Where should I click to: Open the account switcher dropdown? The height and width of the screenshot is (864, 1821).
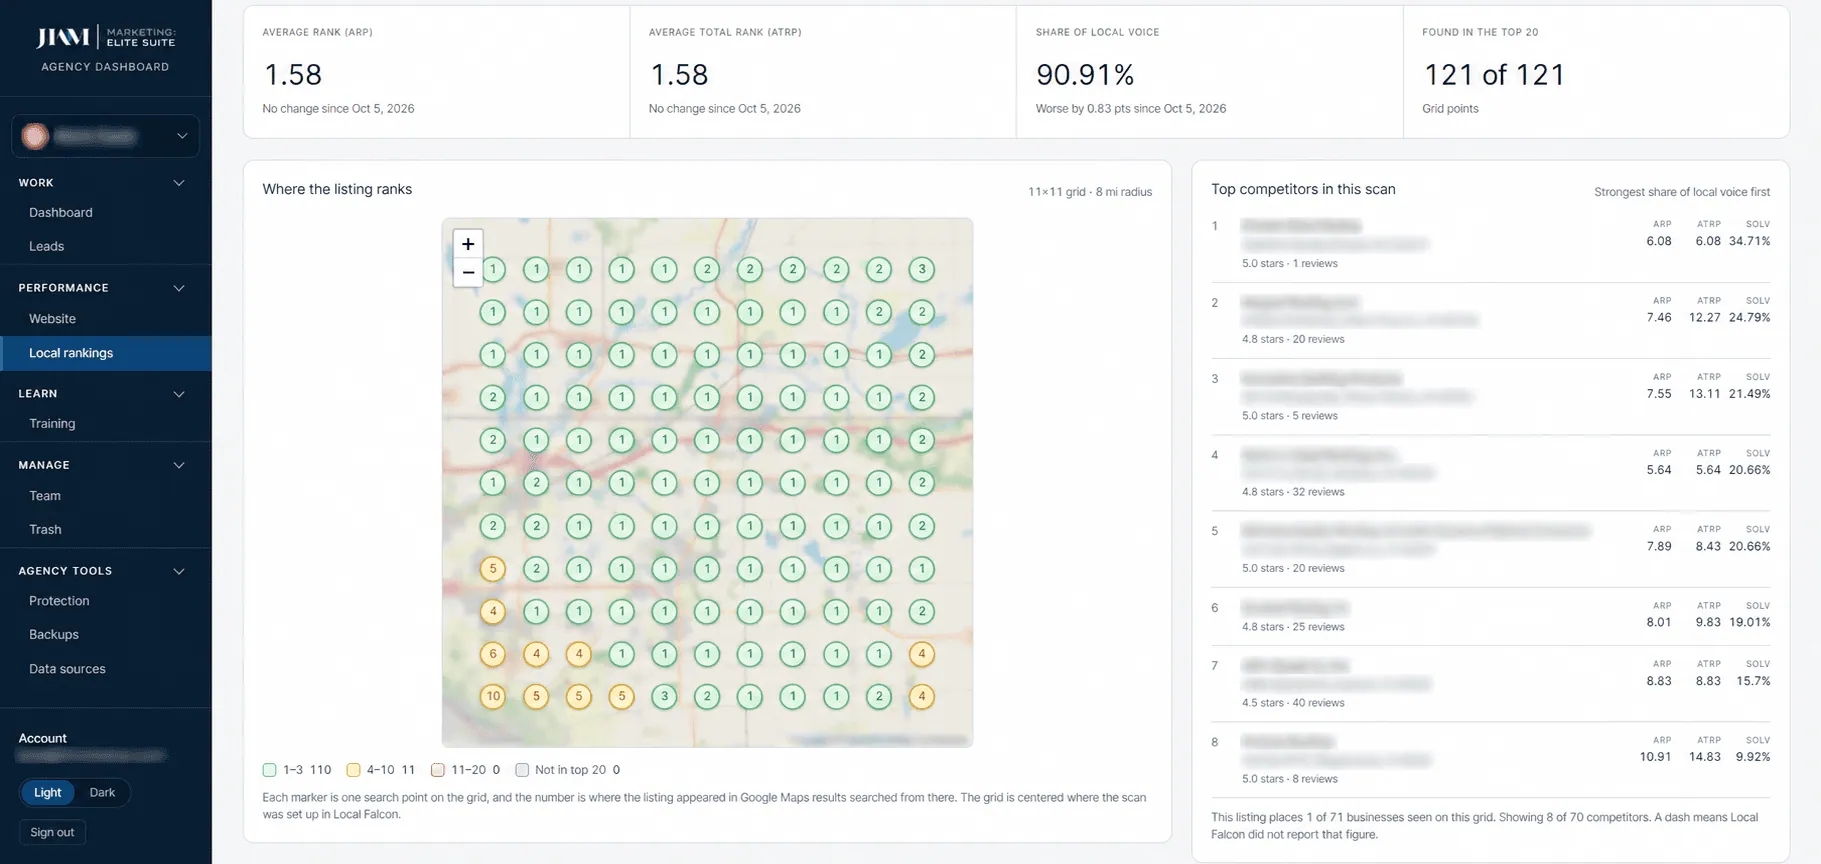click(105, 136)
